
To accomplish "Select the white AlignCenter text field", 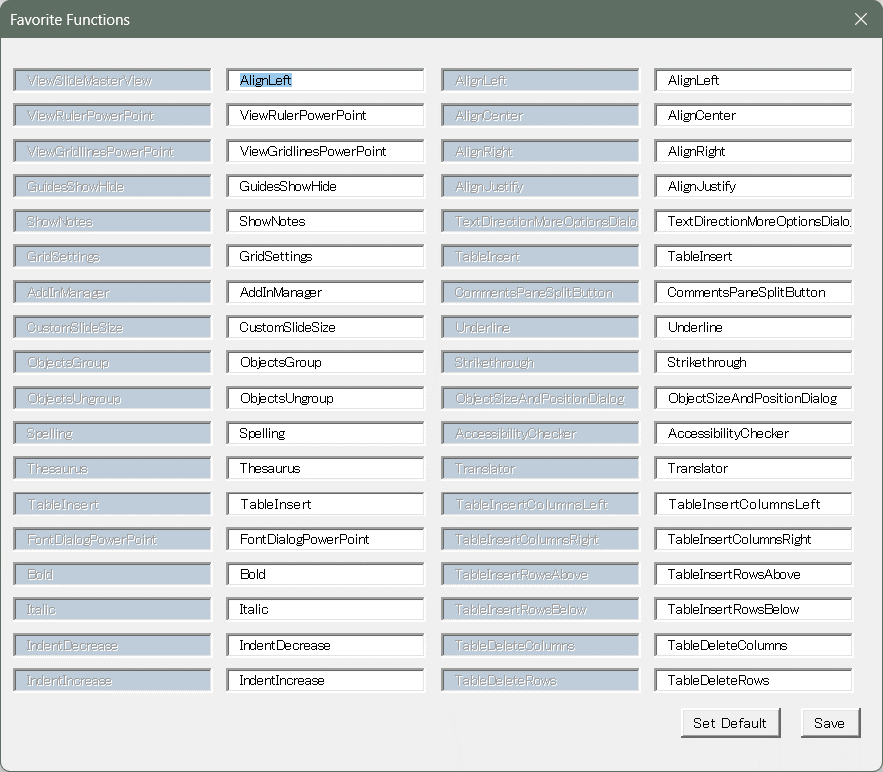I will (x=753, y=116).
